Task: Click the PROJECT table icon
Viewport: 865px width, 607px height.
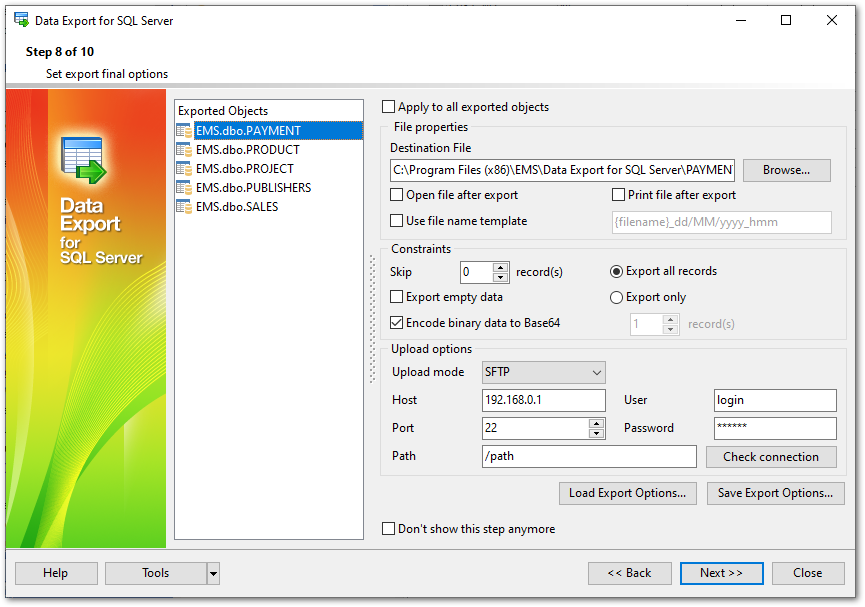Action: click(x=184, y=169)
